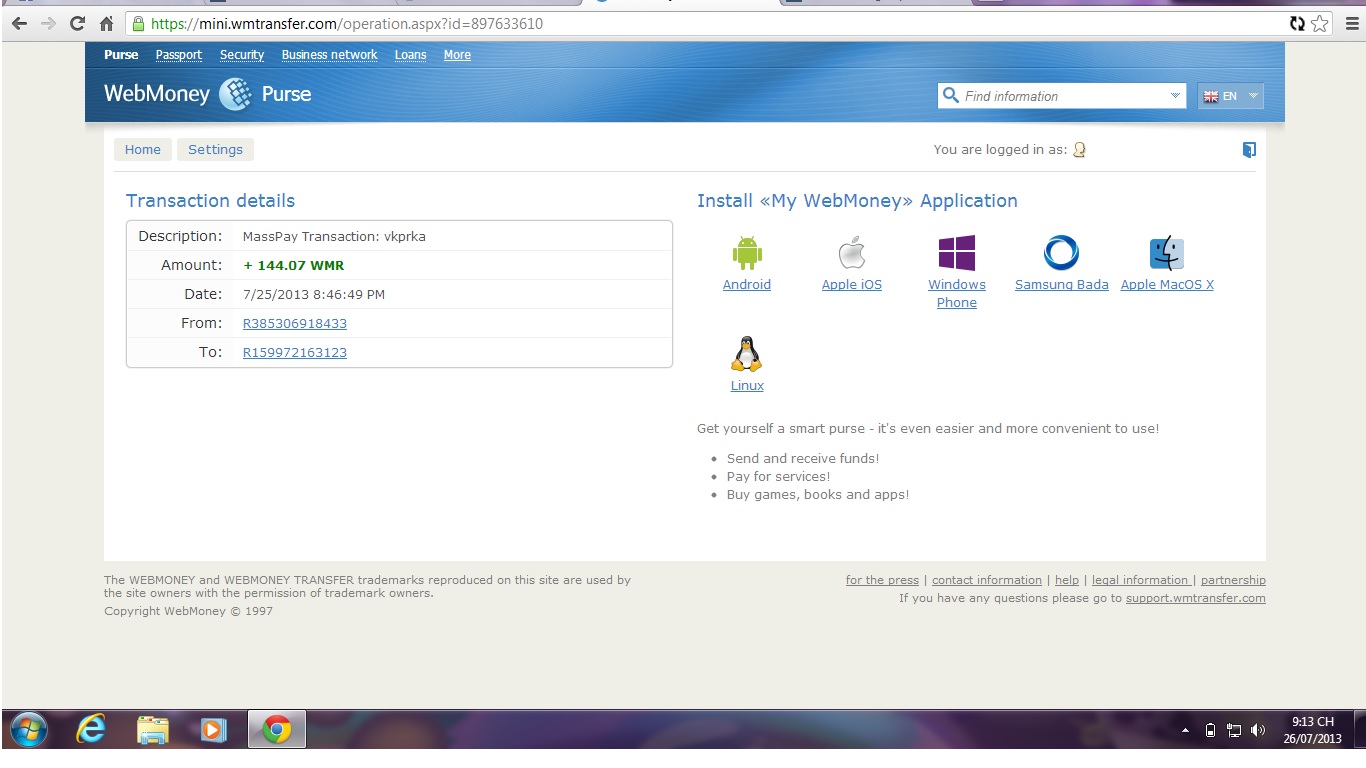Click the date '7/25/2013 8:46:49 PM'
The height and width of the screenshot is (768, 1366).
coord(314,295)
